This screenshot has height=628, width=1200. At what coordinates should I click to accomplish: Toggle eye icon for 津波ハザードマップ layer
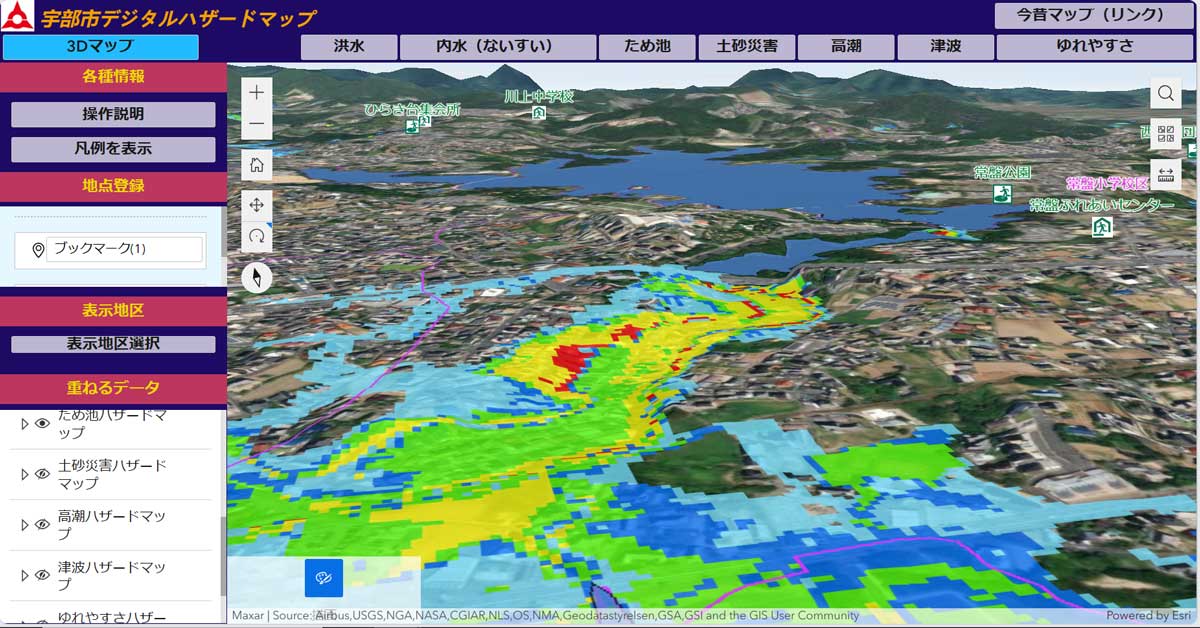(x=42, y=575)
